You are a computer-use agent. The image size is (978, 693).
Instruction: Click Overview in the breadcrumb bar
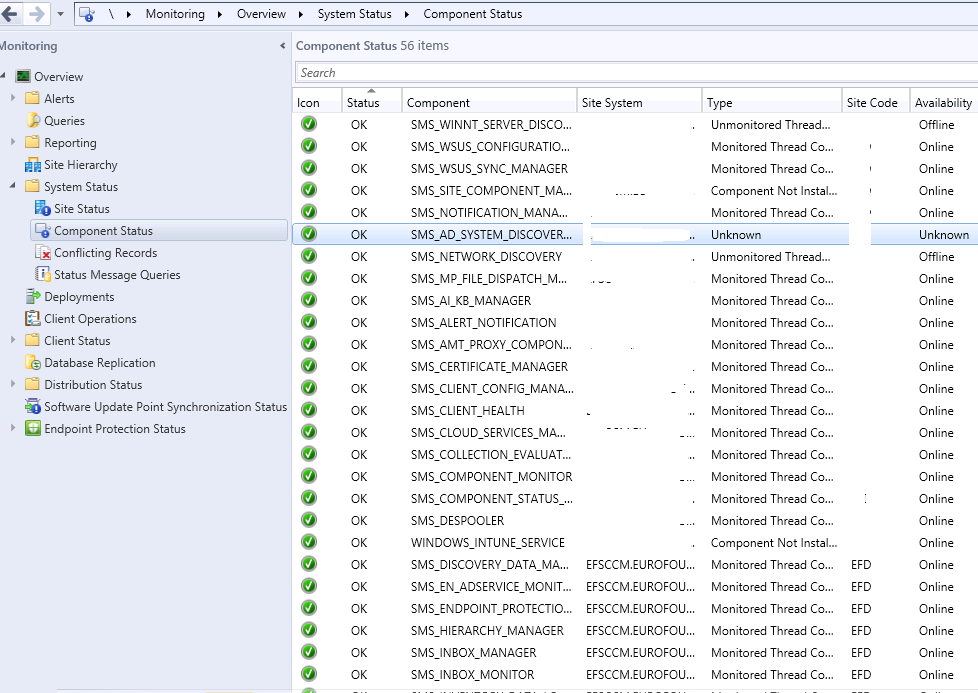click(x=261, y=13)
